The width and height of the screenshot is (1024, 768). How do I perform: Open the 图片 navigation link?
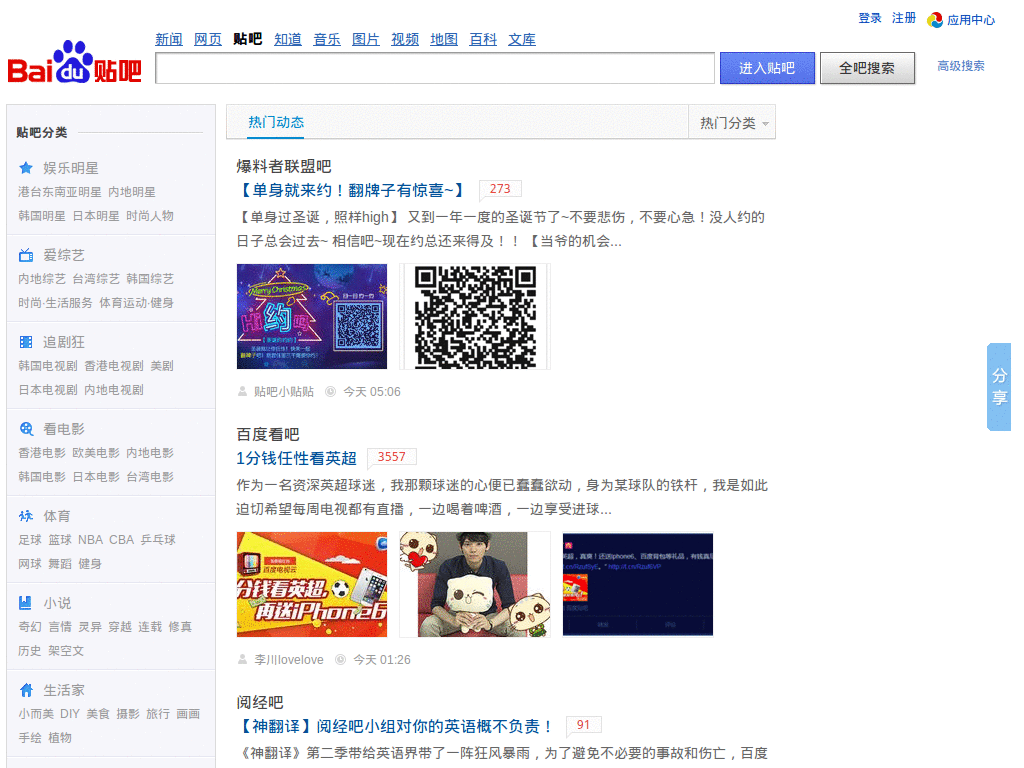click(x=366, y=39)
